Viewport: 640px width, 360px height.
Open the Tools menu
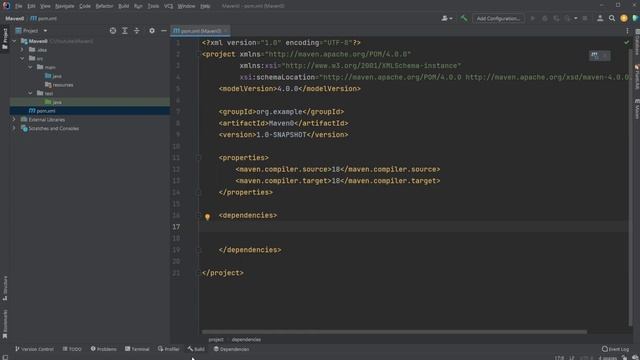153,6
